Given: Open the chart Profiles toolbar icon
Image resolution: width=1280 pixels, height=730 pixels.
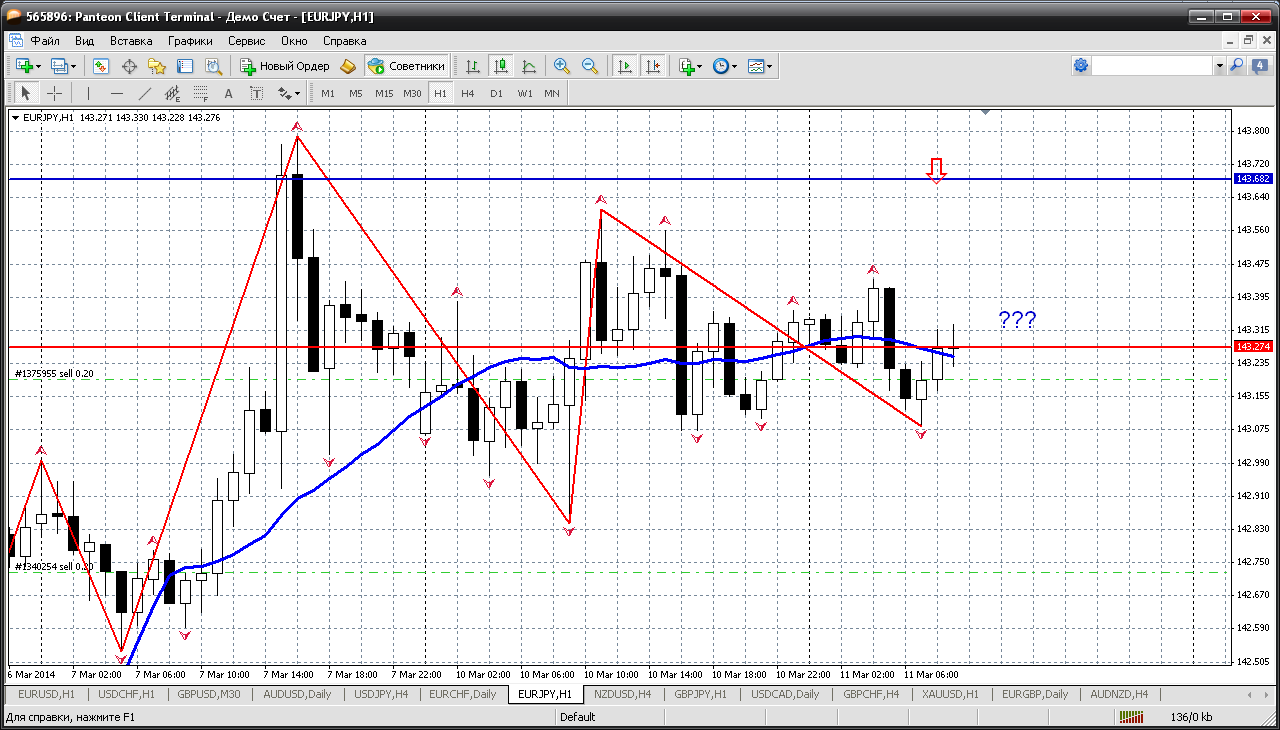Looking at the screenshot, I should pyautogui.click(x=63, y=66).
